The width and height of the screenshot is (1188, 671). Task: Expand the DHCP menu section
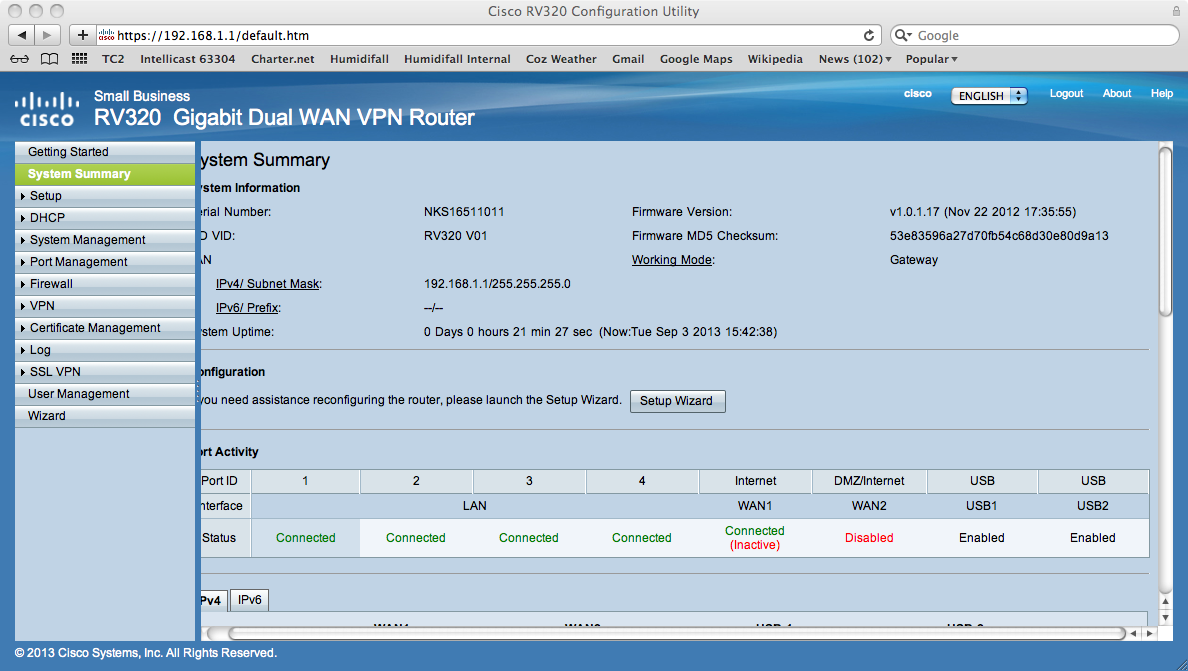[105, 217]
